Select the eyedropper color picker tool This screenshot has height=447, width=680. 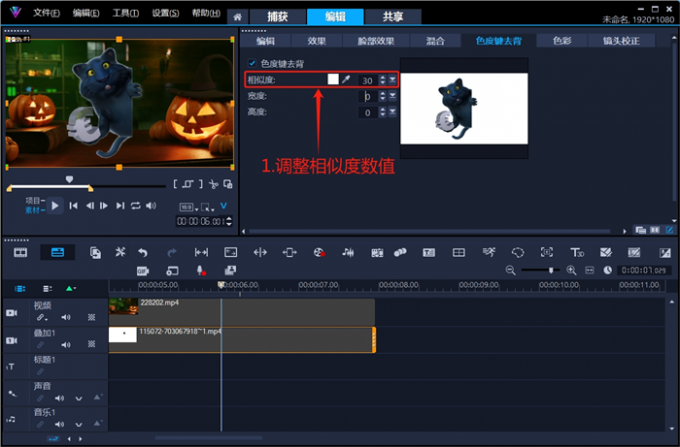pos(346,79)
